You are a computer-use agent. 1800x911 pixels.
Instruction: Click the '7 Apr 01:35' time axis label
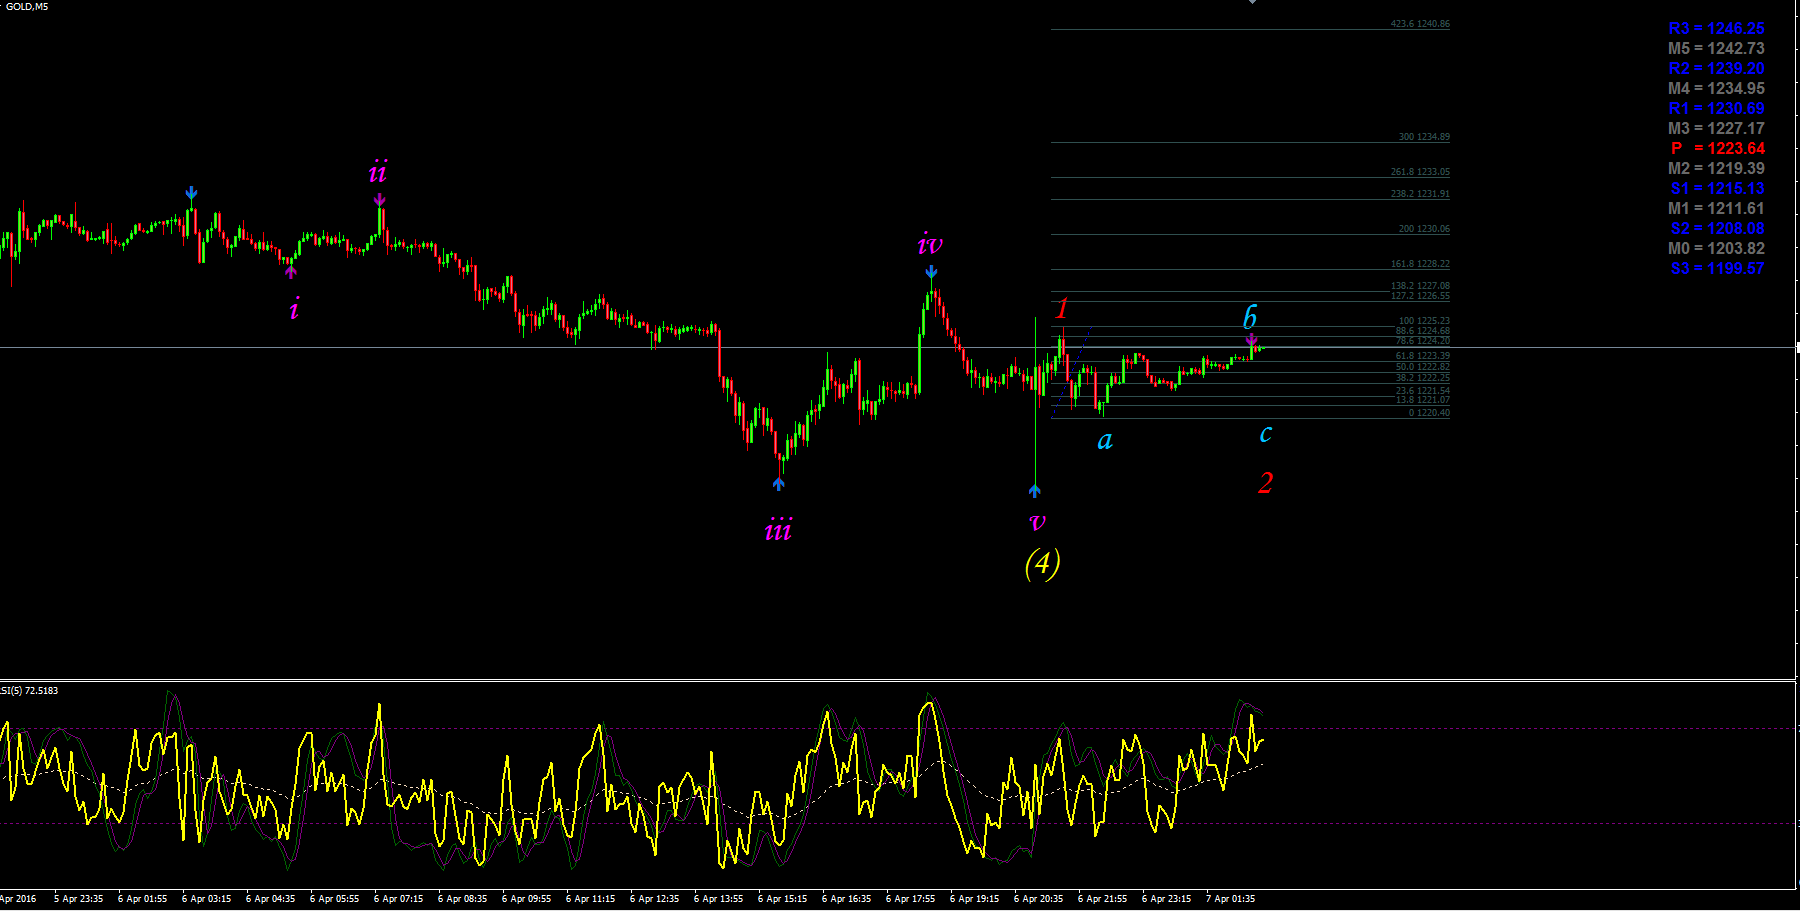click(1231, 899)
